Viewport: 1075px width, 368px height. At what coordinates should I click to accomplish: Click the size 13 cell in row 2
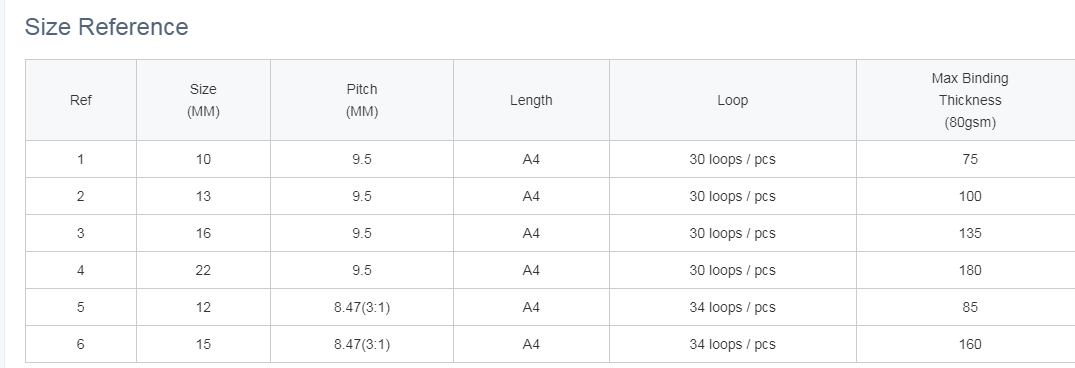203,197
